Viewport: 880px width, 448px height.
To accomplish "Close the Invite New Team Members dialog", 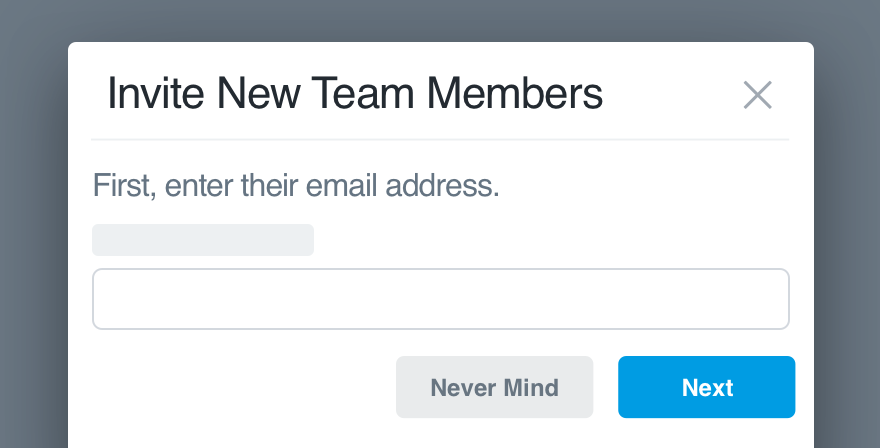I will coord(758,95).
